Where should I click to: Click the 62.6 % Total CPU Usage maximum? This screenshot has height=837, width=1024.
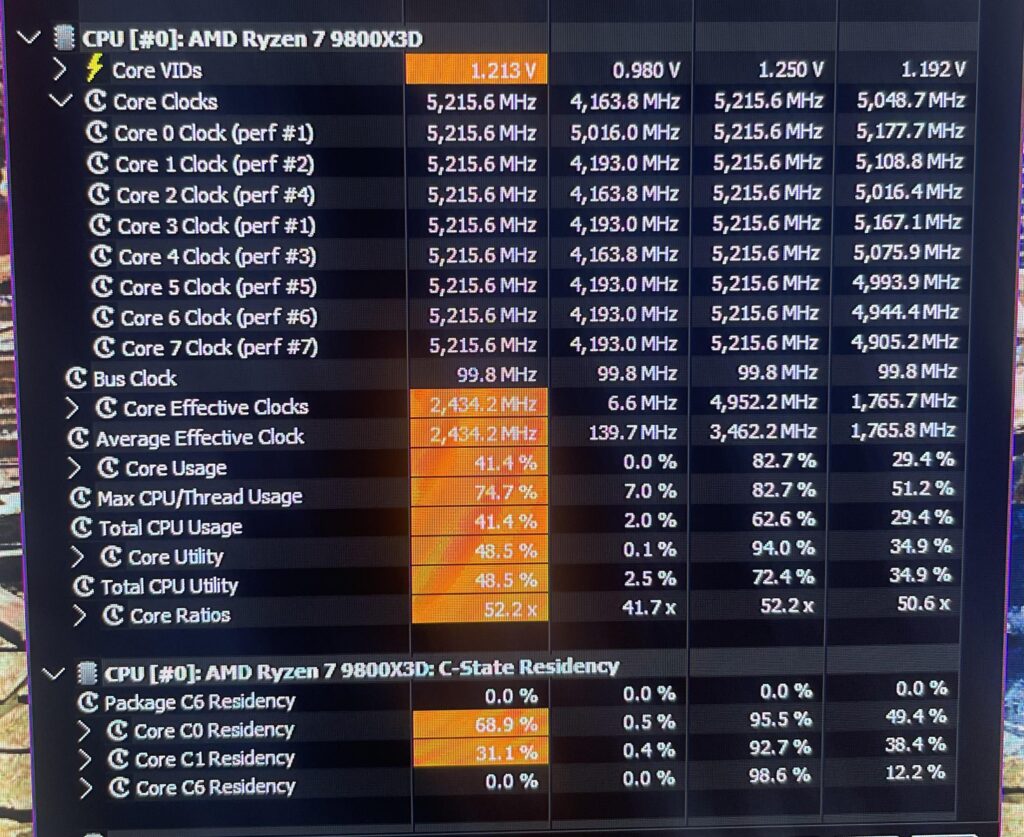(x=783, y=519)
